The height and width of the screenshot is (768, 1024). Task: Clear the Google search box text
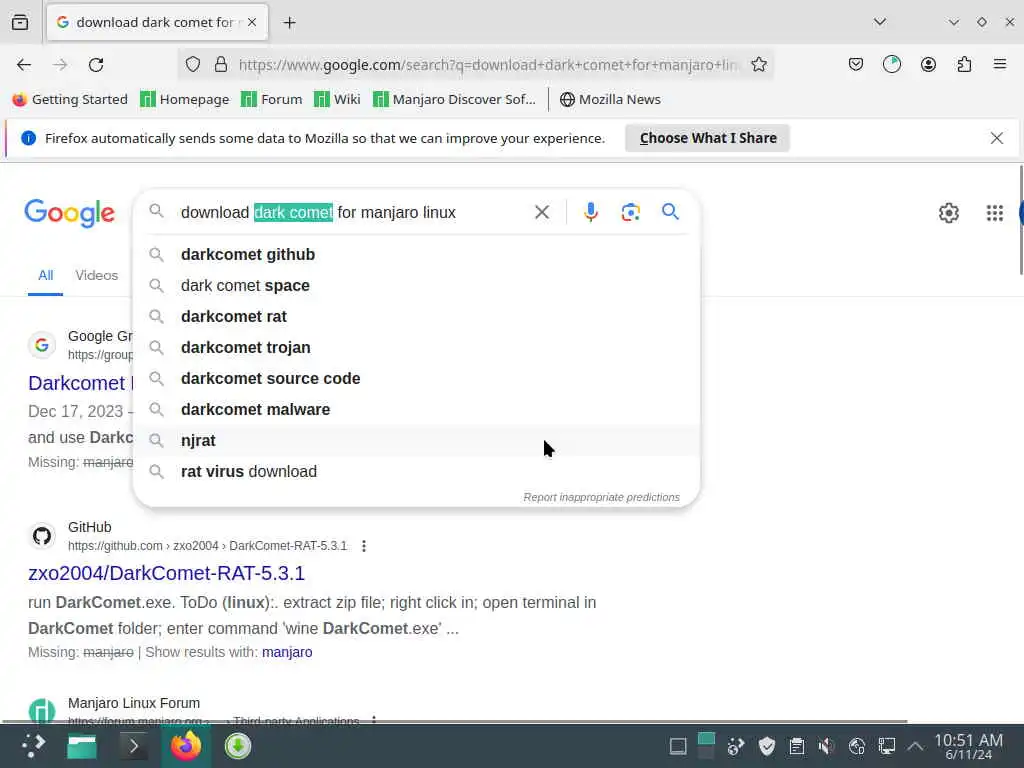pos(541,212)
